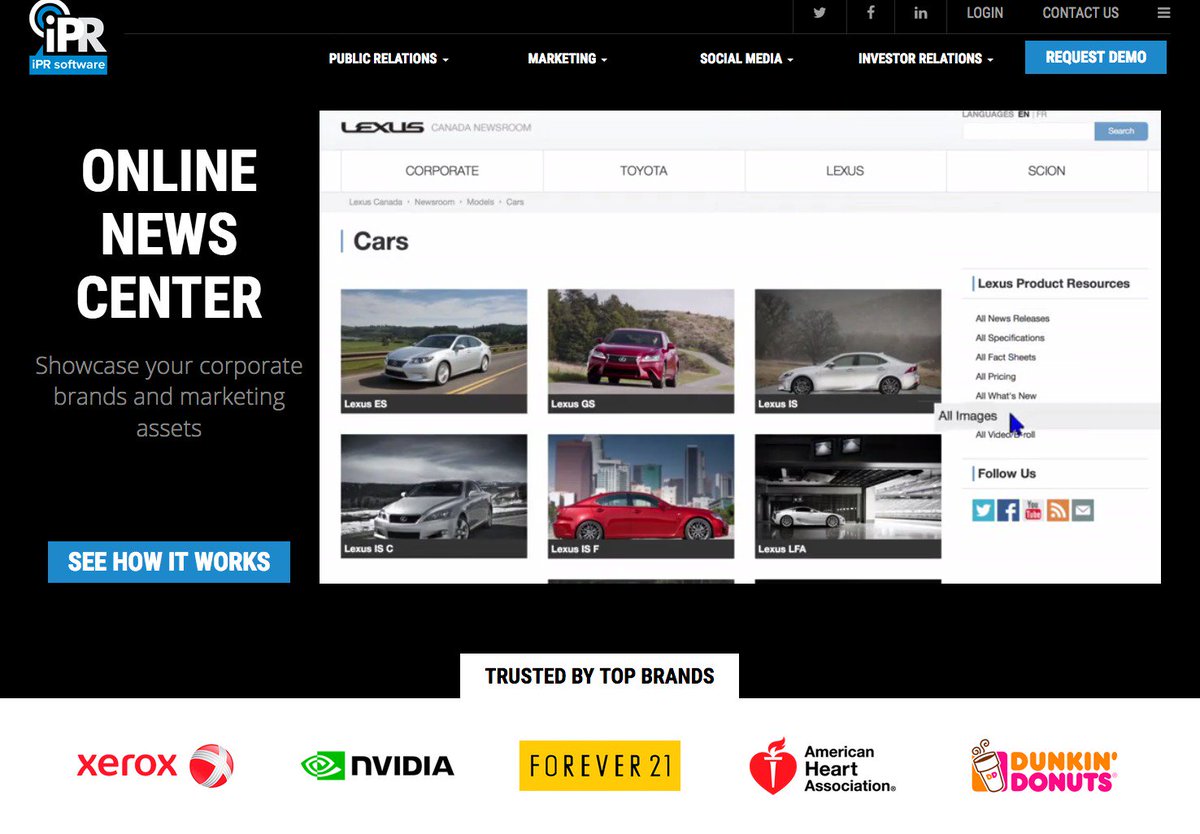
Task: Select the Corporate tab in Lexus newsroom
Action: (x=442, y=171)
